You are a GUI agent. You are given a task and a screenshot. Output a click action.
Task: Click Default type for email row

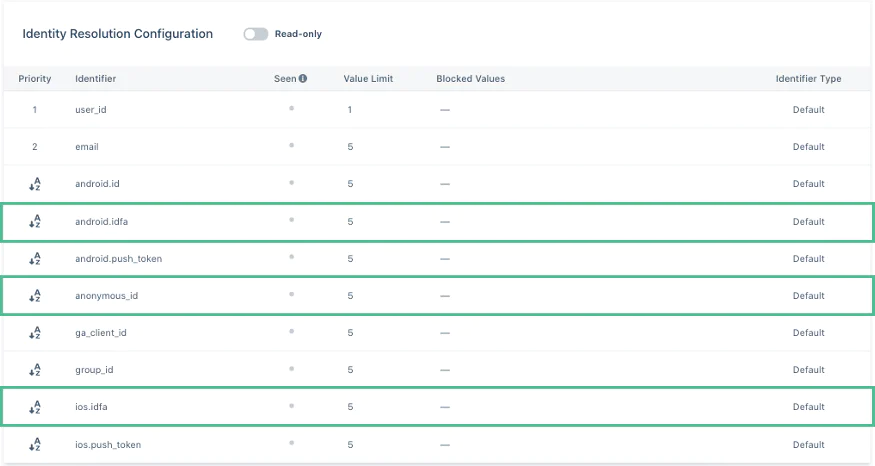(809, 147)
